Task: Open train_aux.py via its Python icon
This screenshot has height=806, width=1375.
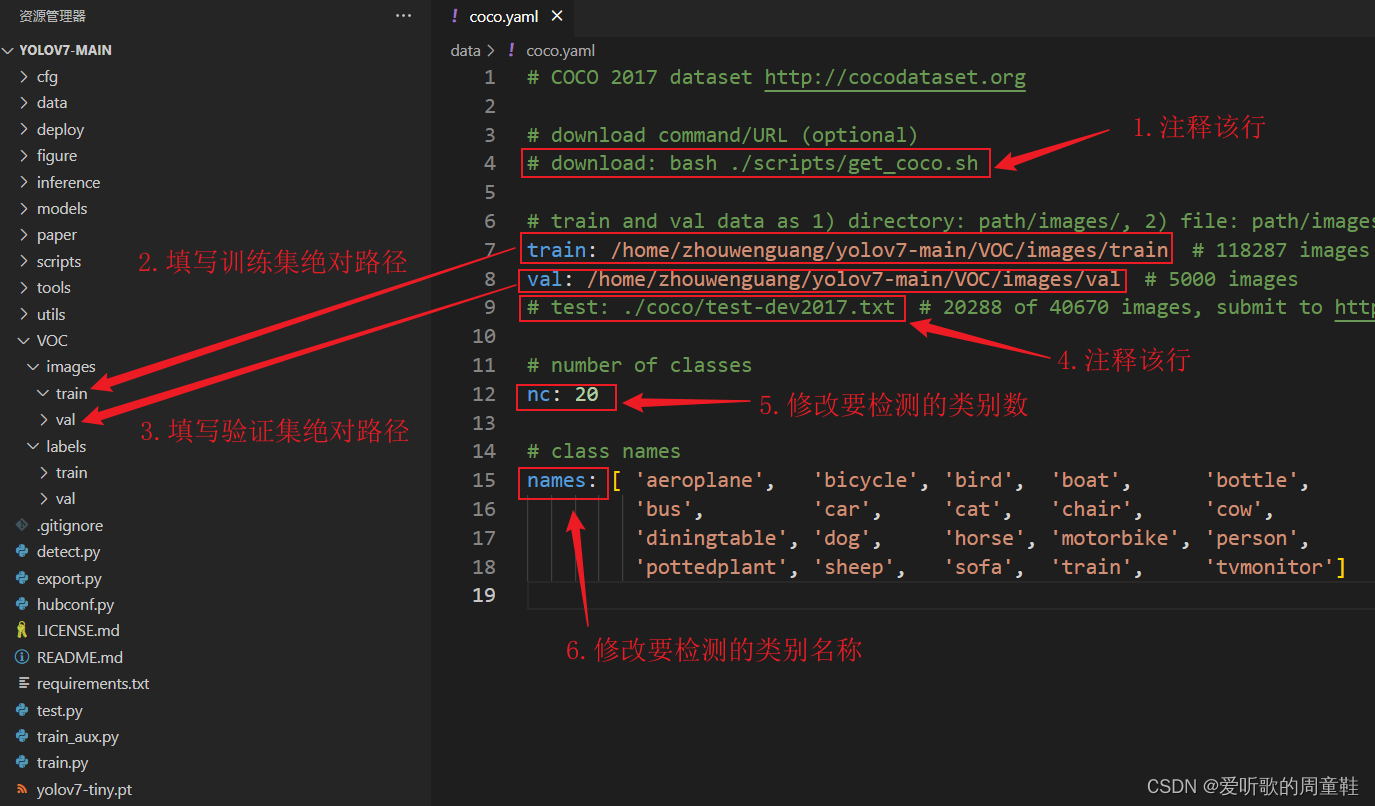Action: [23, 737]
